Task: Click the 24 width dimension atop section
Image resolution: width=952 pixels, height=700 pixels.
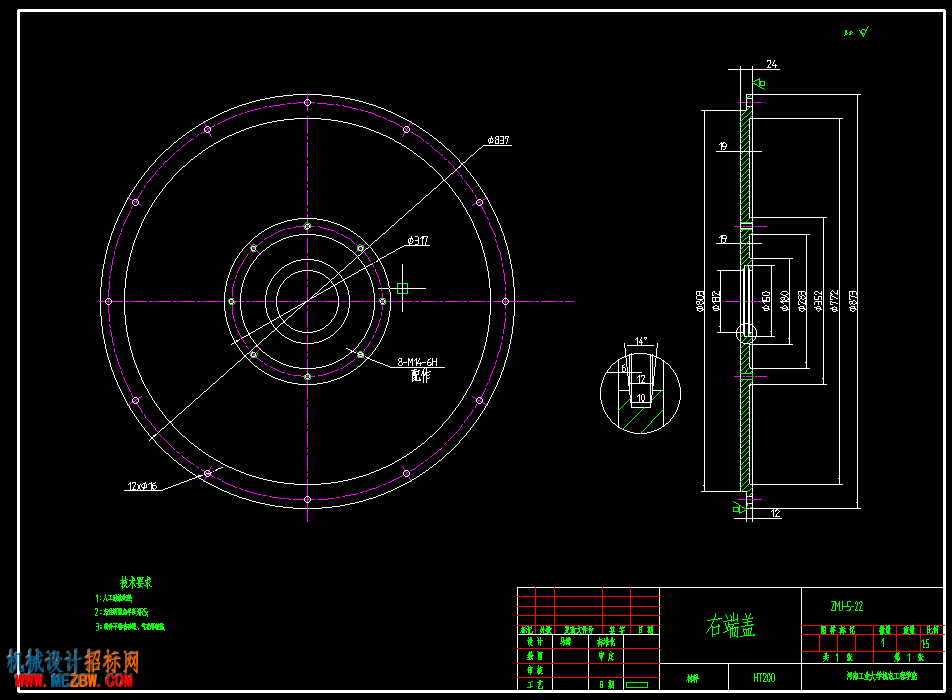Action: click(771, 64)
